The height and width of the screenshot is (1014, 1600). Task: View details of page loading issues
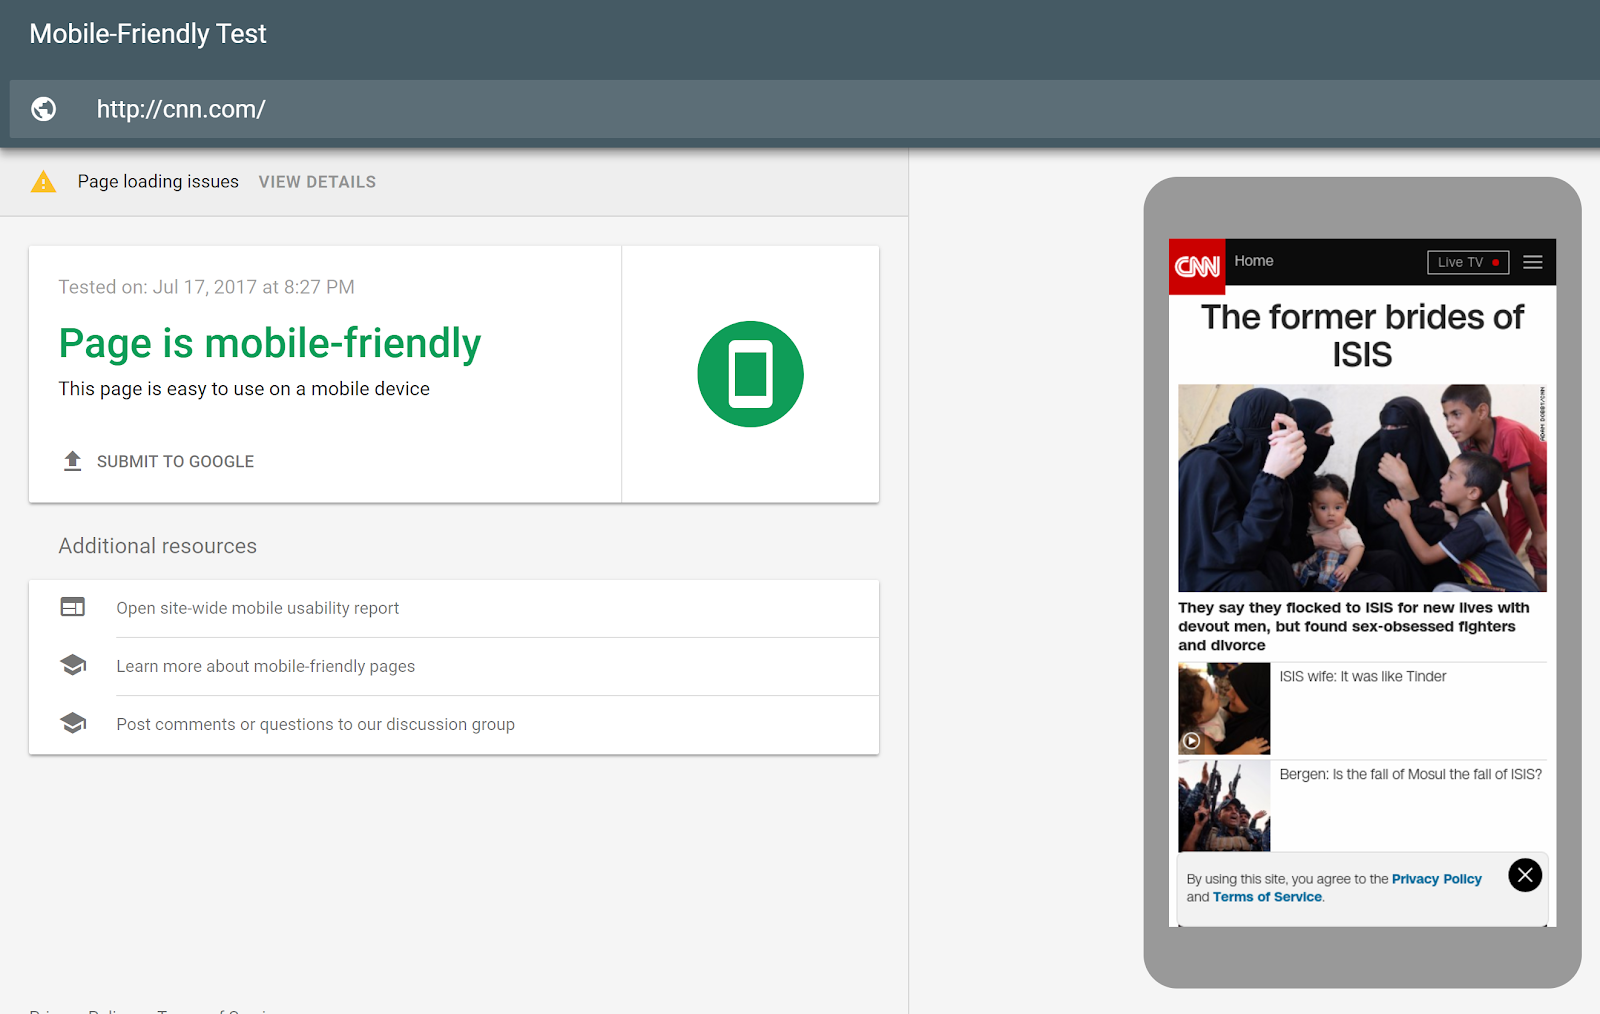point(317,182)
